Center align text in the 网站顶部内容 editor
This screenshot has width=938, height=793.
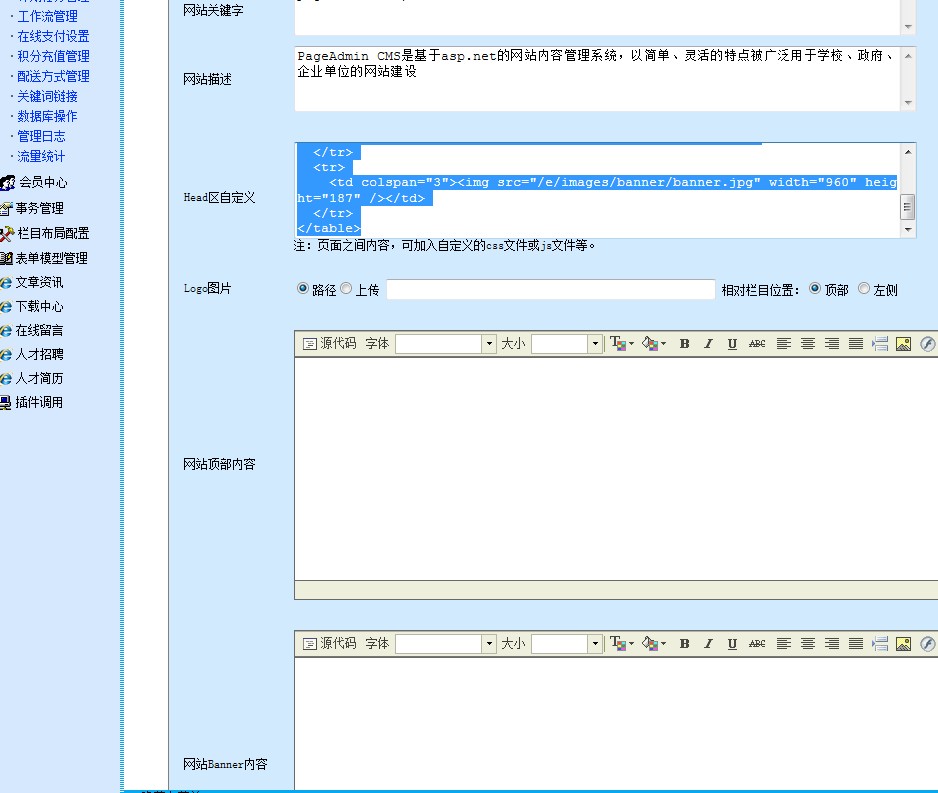(x=807, y=344)
